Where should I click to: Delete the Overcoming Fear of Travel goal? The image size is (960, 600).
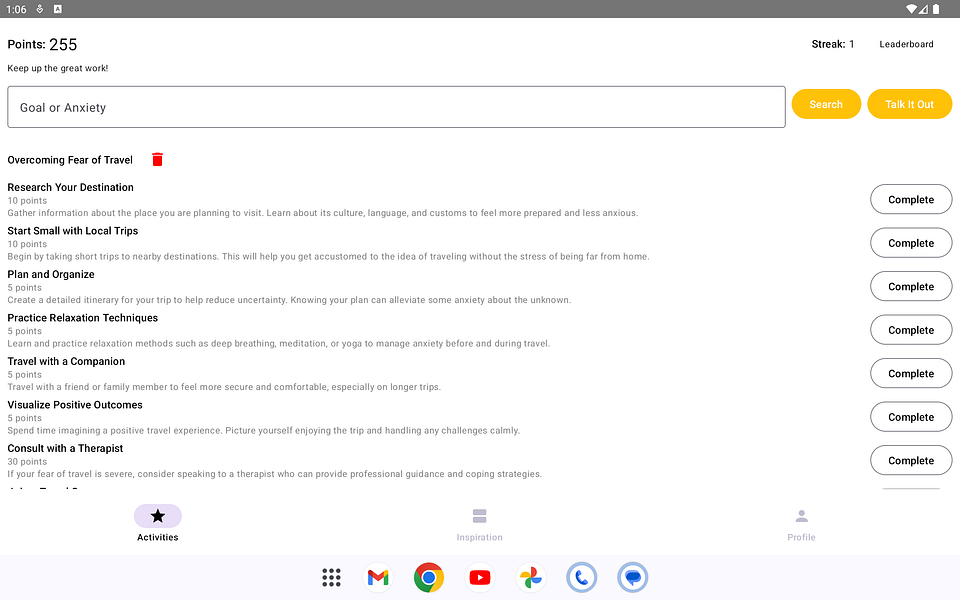157,160
